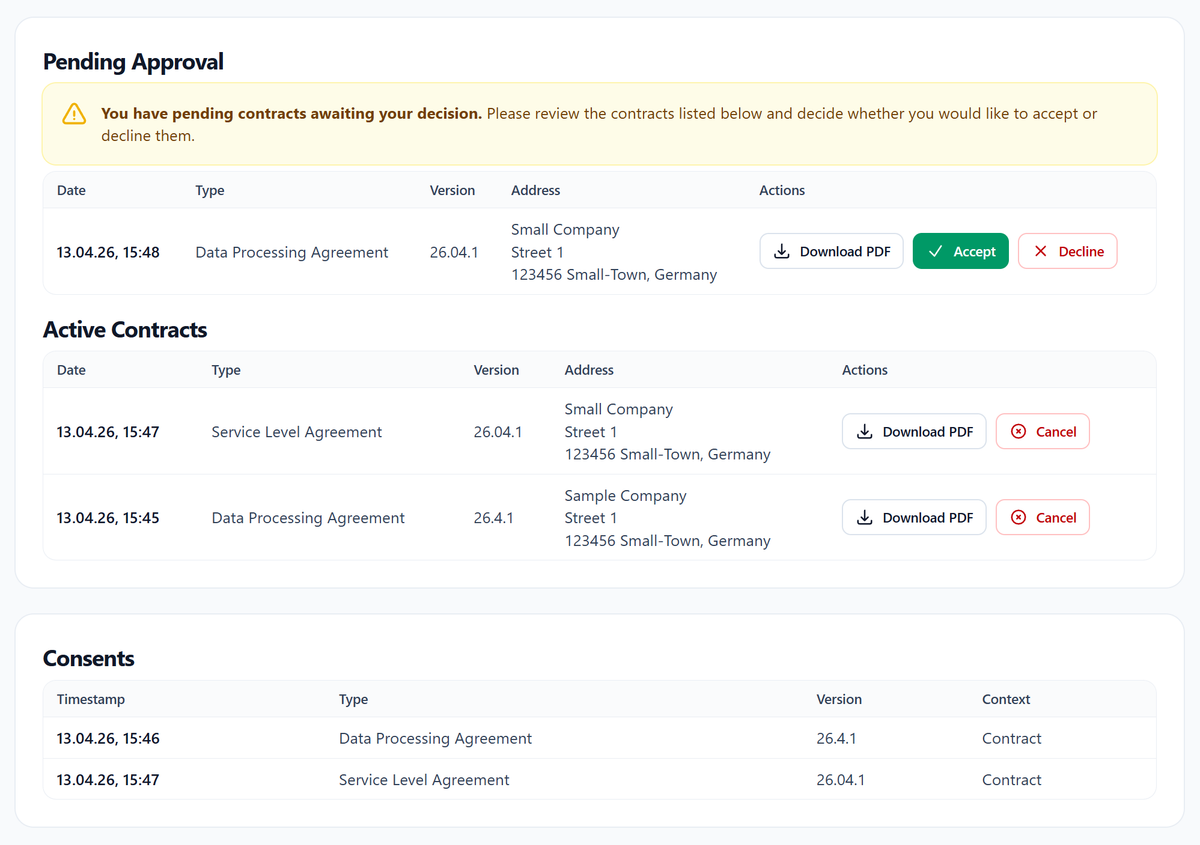Open the pending Data Processing Agreement link
The width and height of the screenshot is (1200, 845).
(291, 252)
